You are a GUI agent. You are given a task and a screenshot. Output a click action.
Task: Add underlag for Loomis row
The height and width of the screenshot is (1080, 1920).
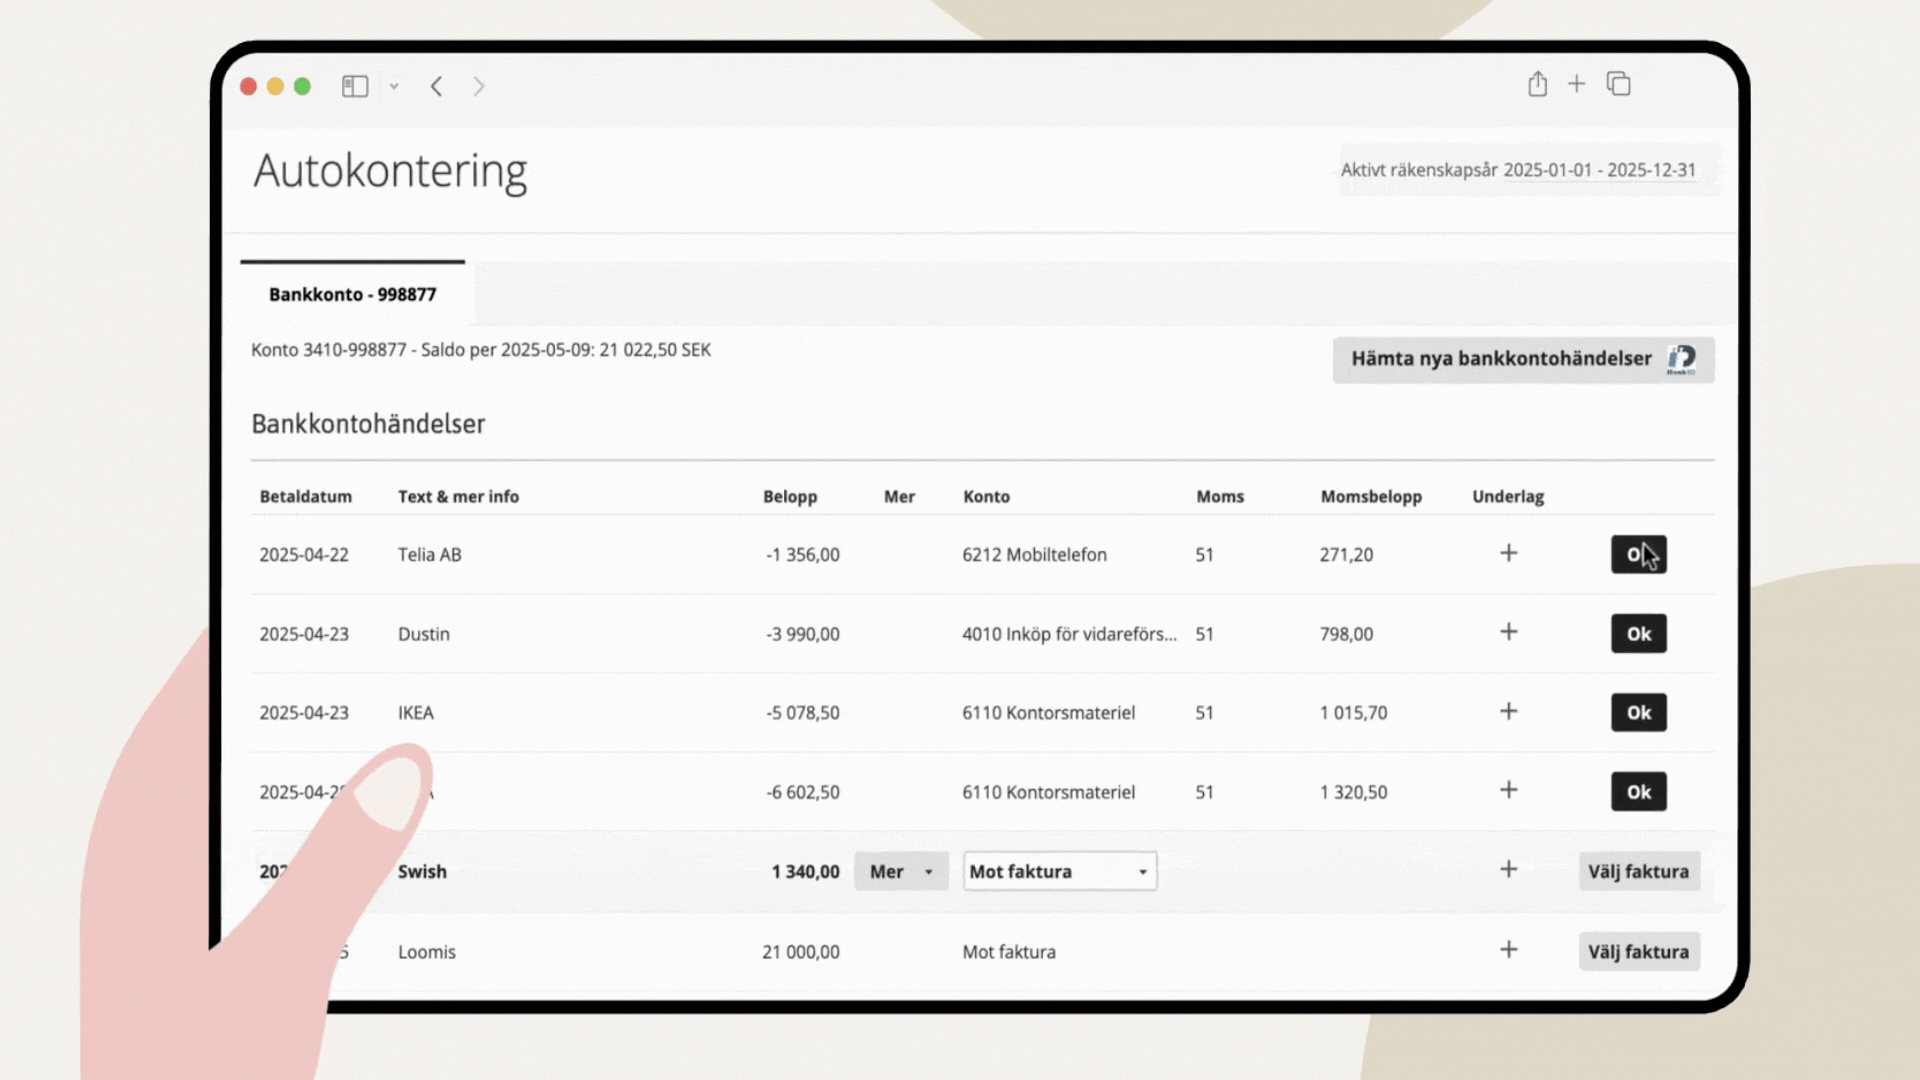[1508, 950]
